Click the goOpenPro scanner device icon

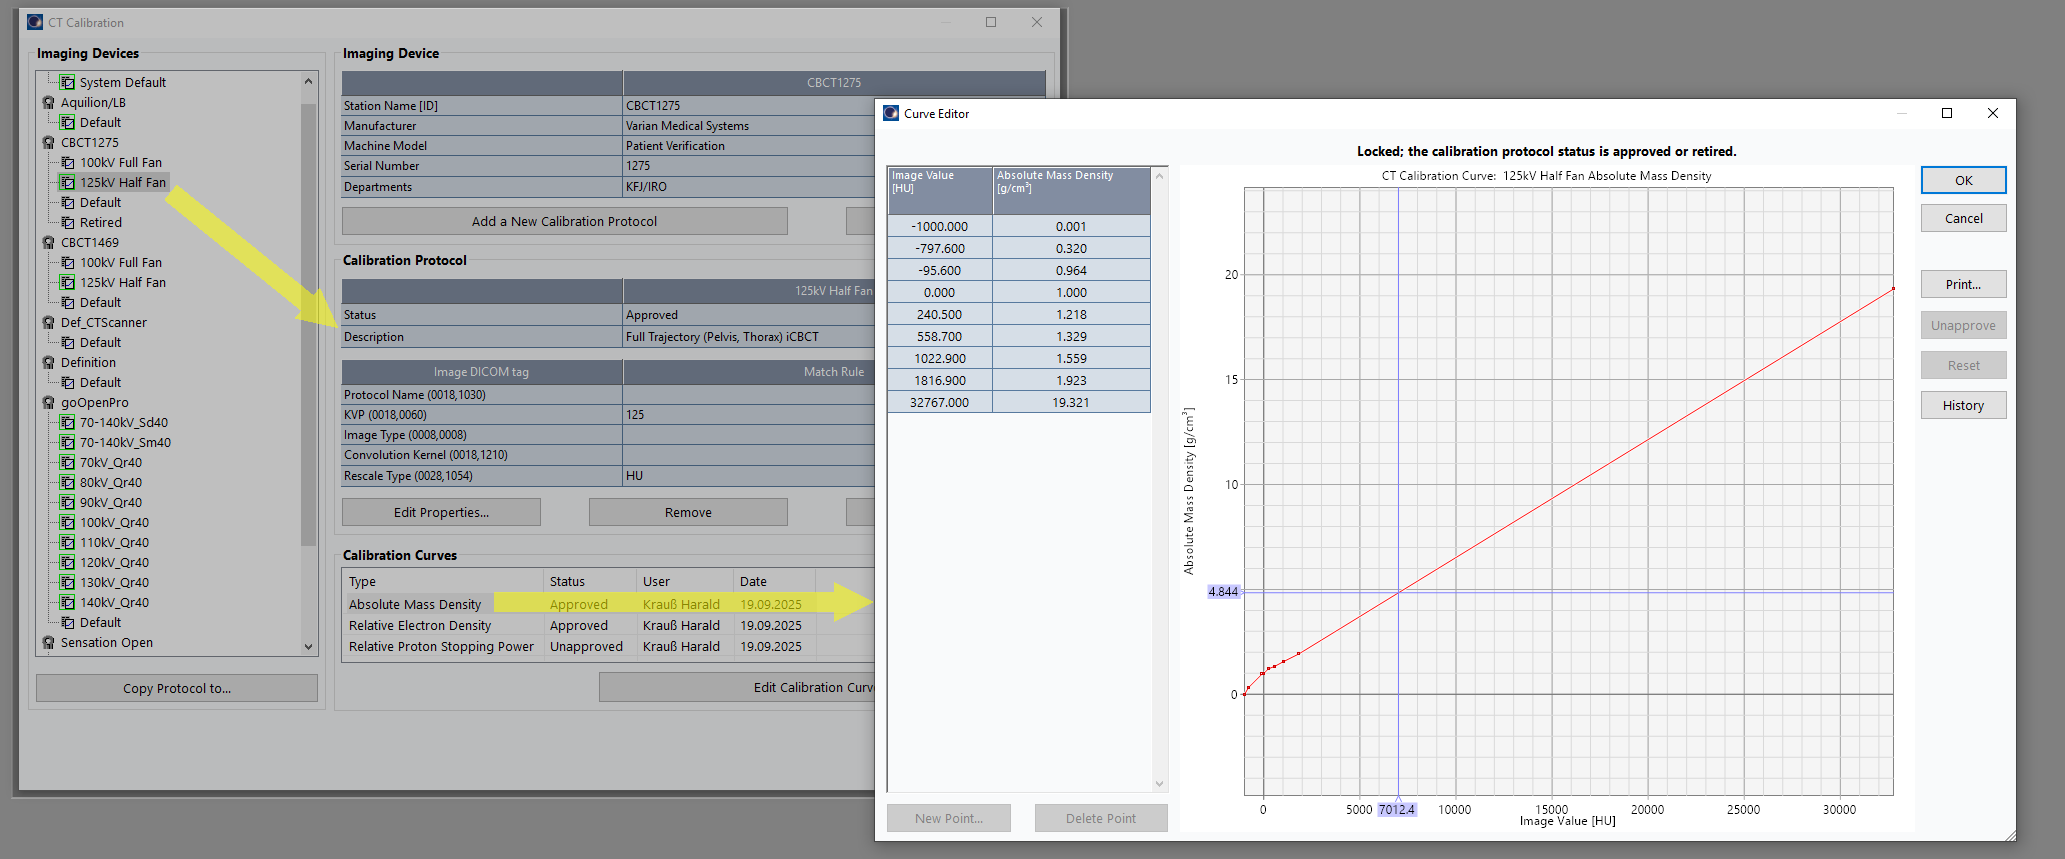48,403
